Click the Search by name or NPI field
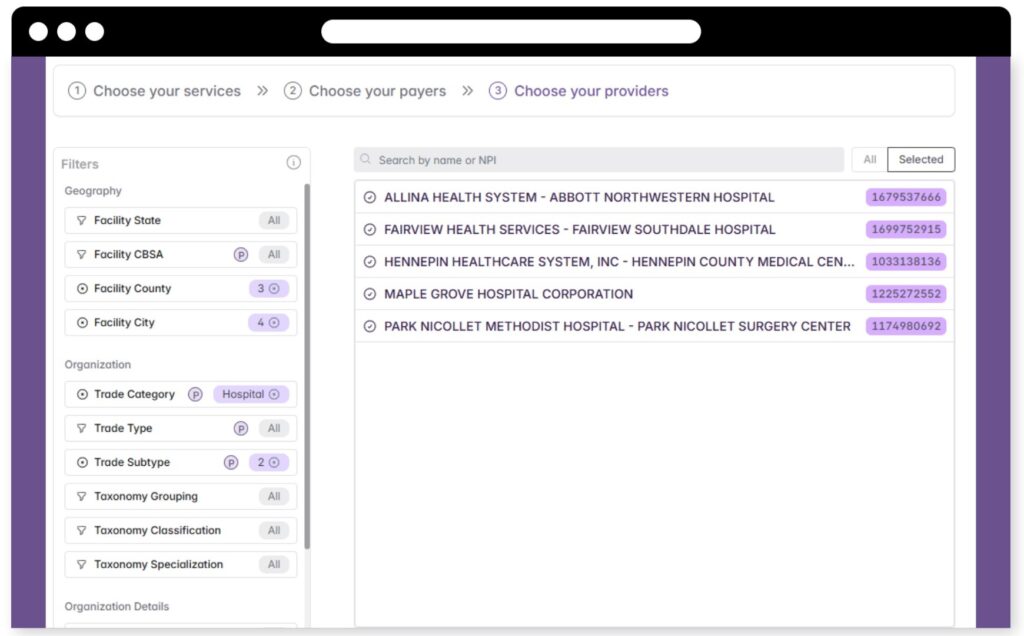Screen dimensions: 1024x636 coord(599,160)
